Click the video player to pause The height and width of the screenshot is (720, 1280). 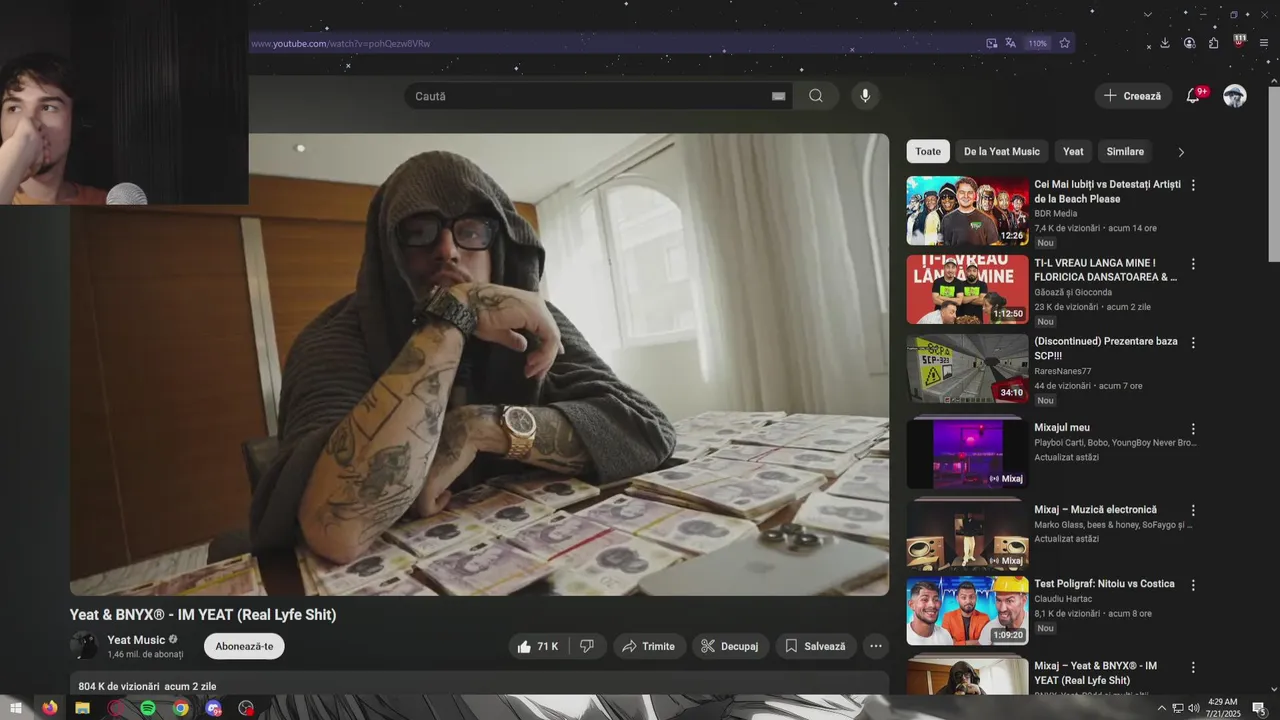click(x=479, y=364)
